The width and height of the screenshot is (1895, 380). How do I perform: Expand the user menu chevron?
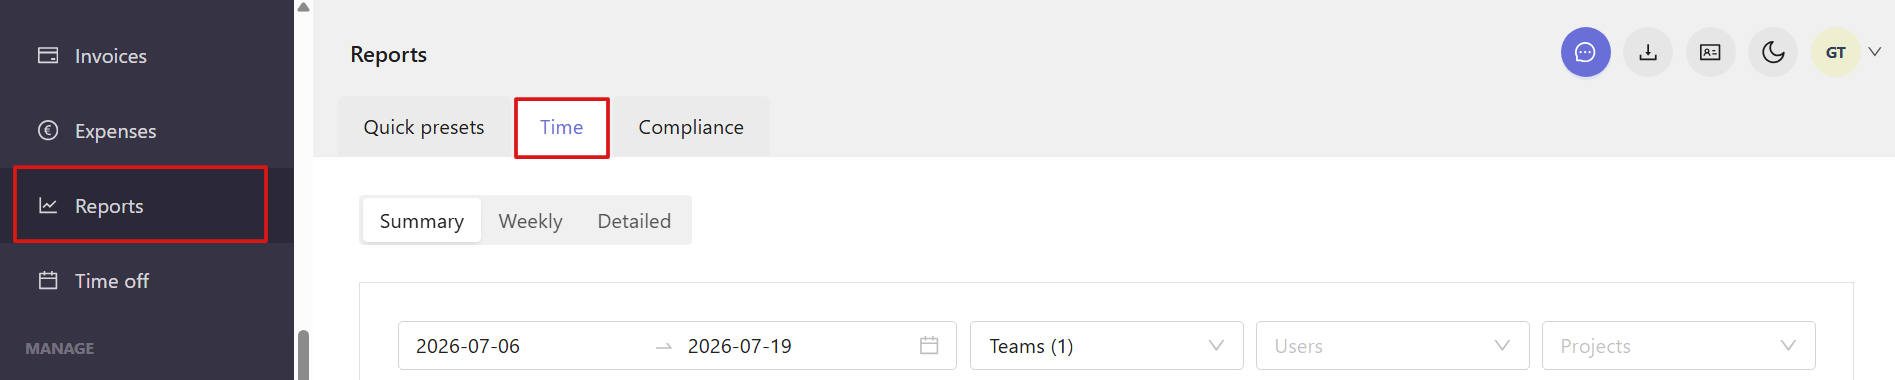1875,52
